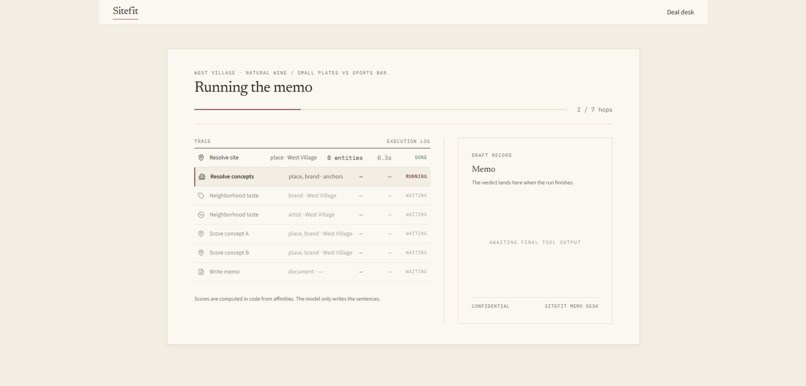The image size is (806, 386).
Task: Click WAITING status in Score concept B row
Action: [x=416, y=253]
